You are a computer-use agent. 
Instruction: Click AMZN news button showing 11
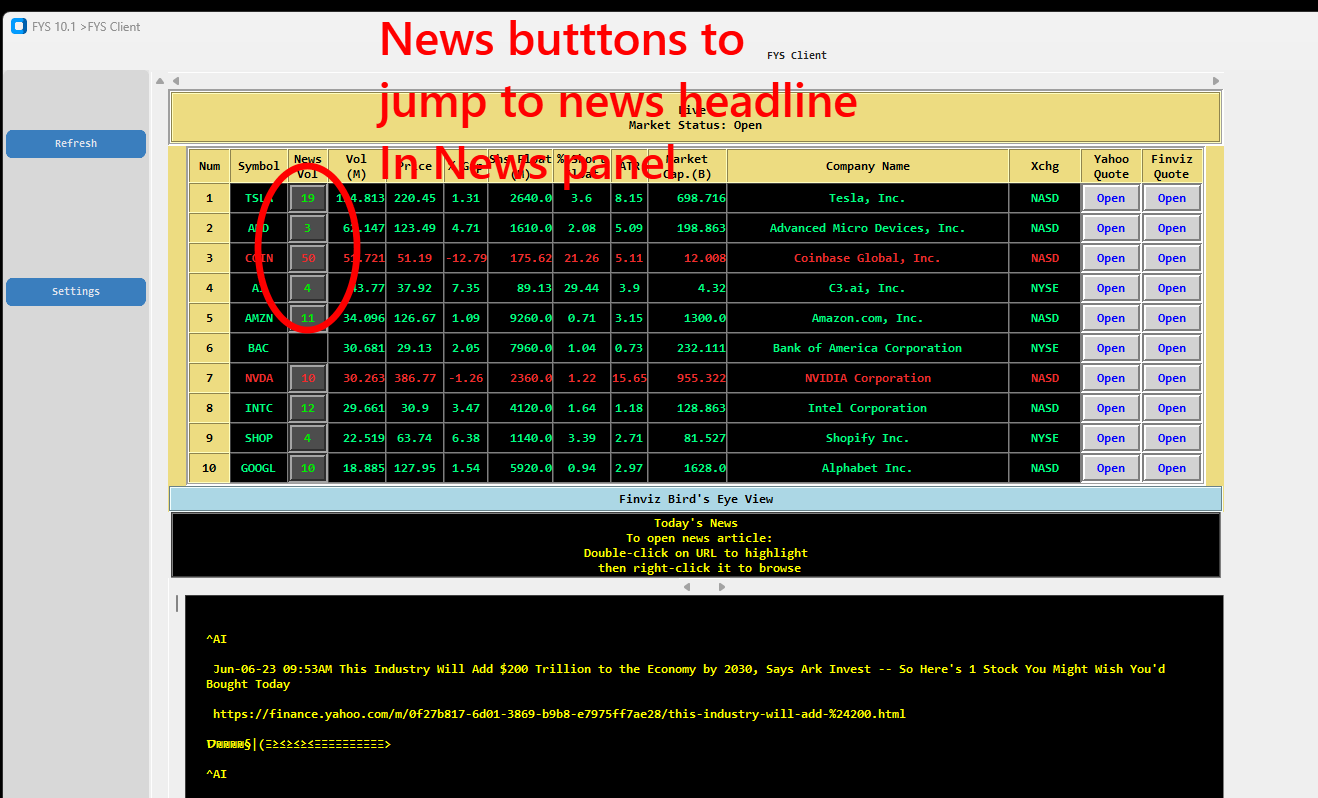click(x=308, y=318)
